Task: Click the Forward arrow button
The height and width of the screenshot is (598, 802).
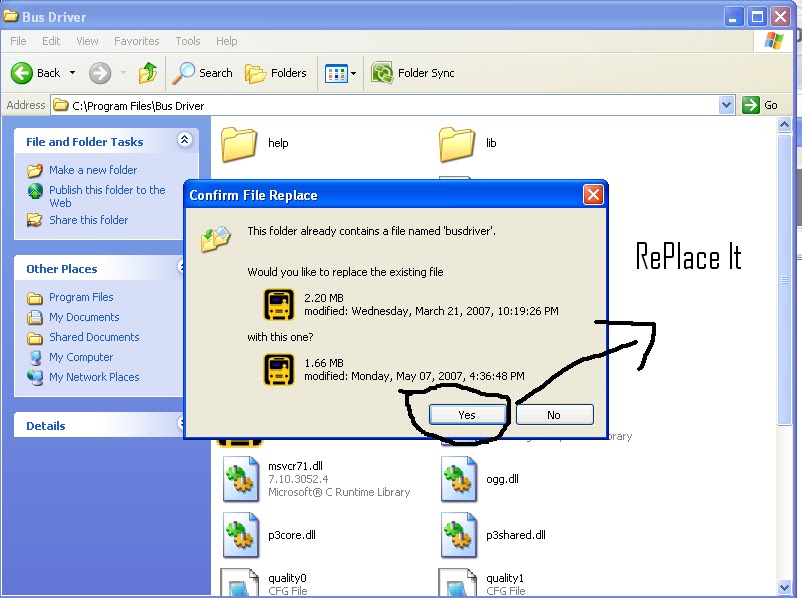Action: [x=100, y=73]
